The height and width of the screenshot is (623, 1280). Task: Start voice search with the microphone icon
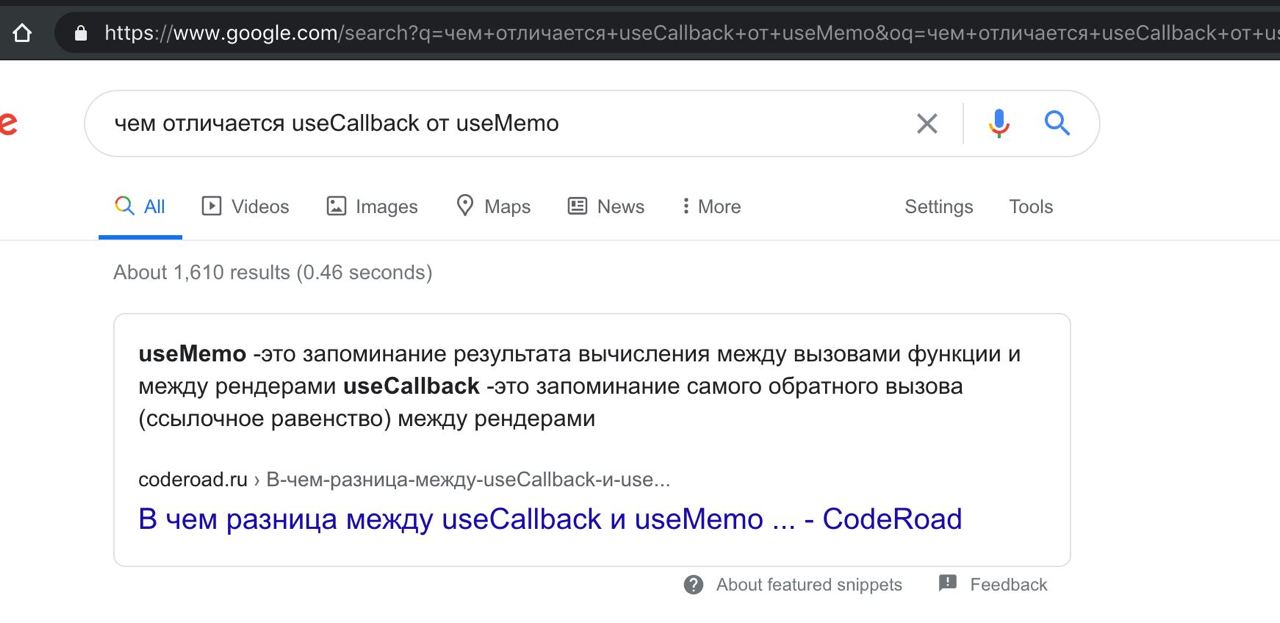tap(998, 123)
